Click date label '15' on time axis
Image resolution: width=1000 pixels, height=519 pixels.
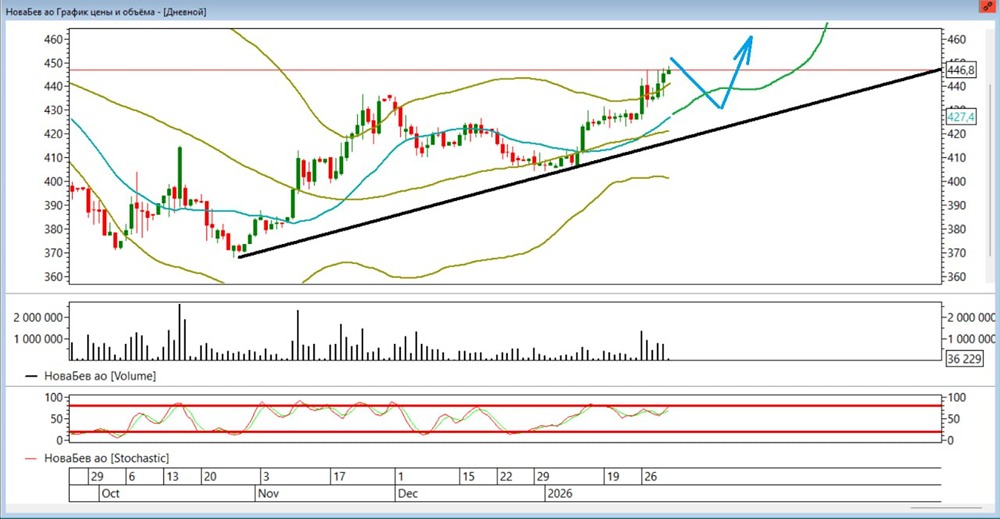[x=469, y=476]
